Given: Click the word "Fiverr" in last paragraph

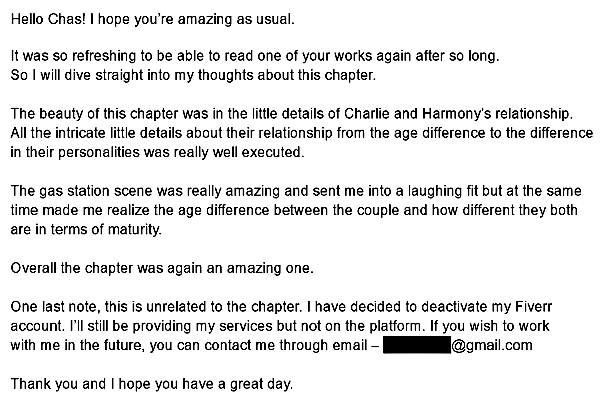Looking at the screenshot, I should click(534, 306).
